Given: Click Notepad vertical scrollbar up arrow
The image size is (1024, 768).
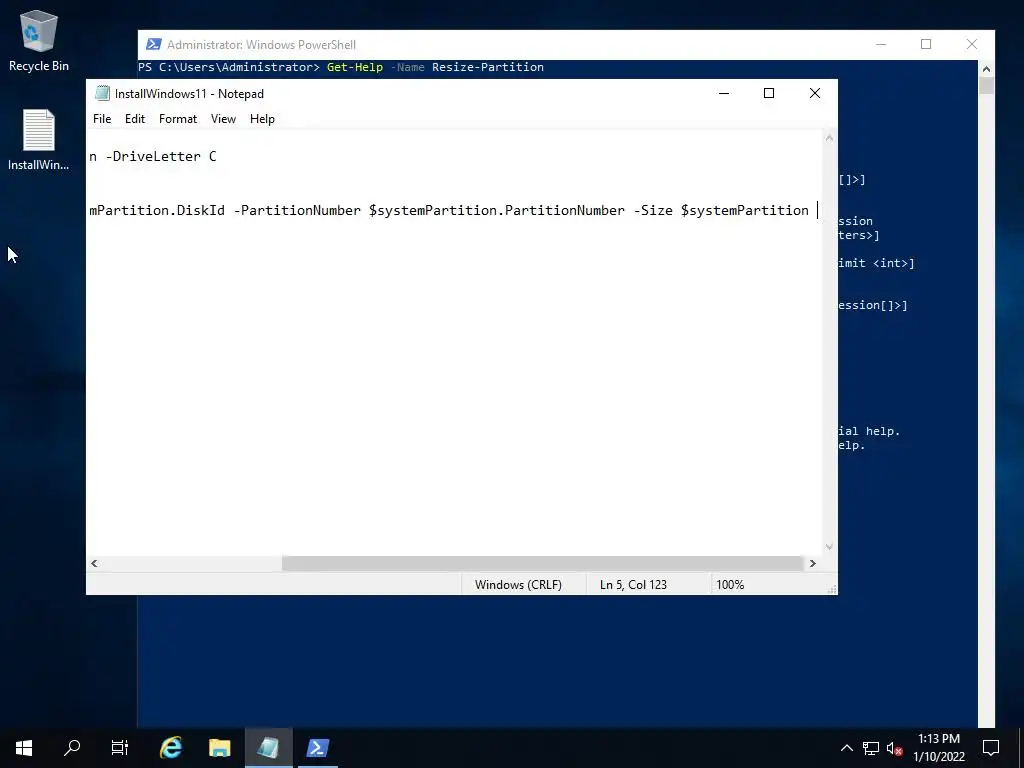Looking at the screenshot, I should point(829,138).
